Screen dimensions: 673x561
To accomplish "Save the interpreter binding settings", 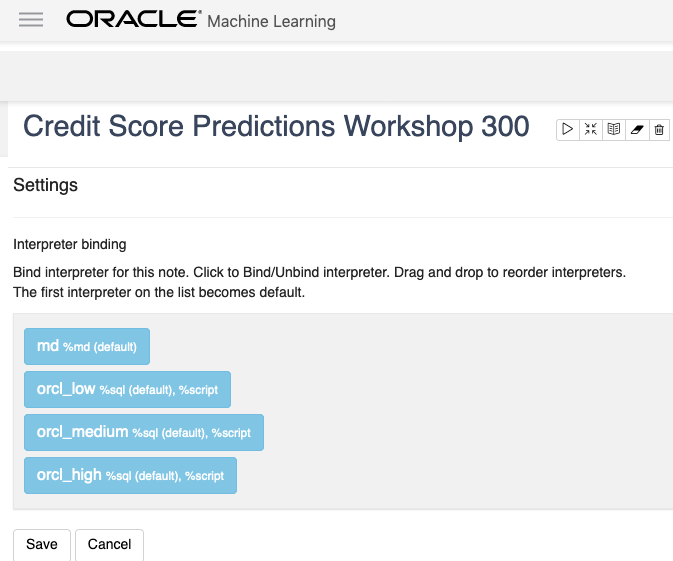I will (x=42, y=544).
